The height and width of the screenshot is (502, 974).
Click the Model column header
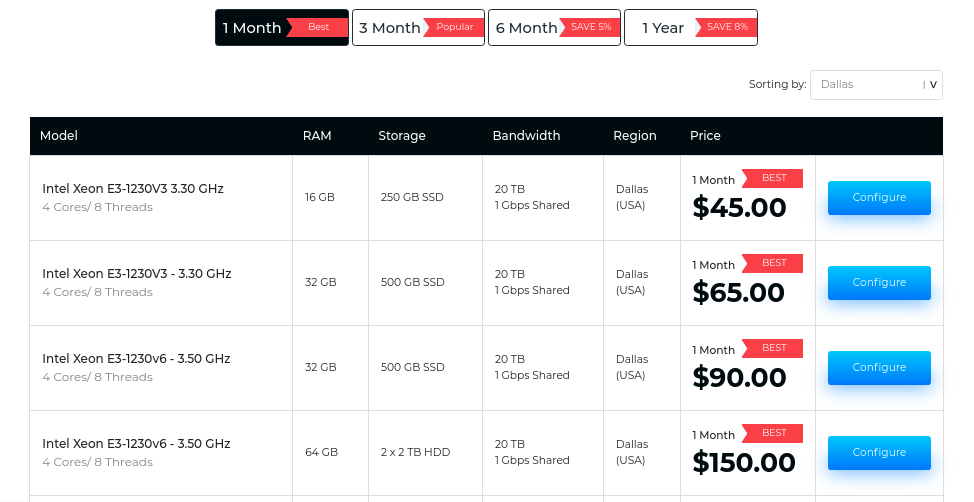coord(58,135)
